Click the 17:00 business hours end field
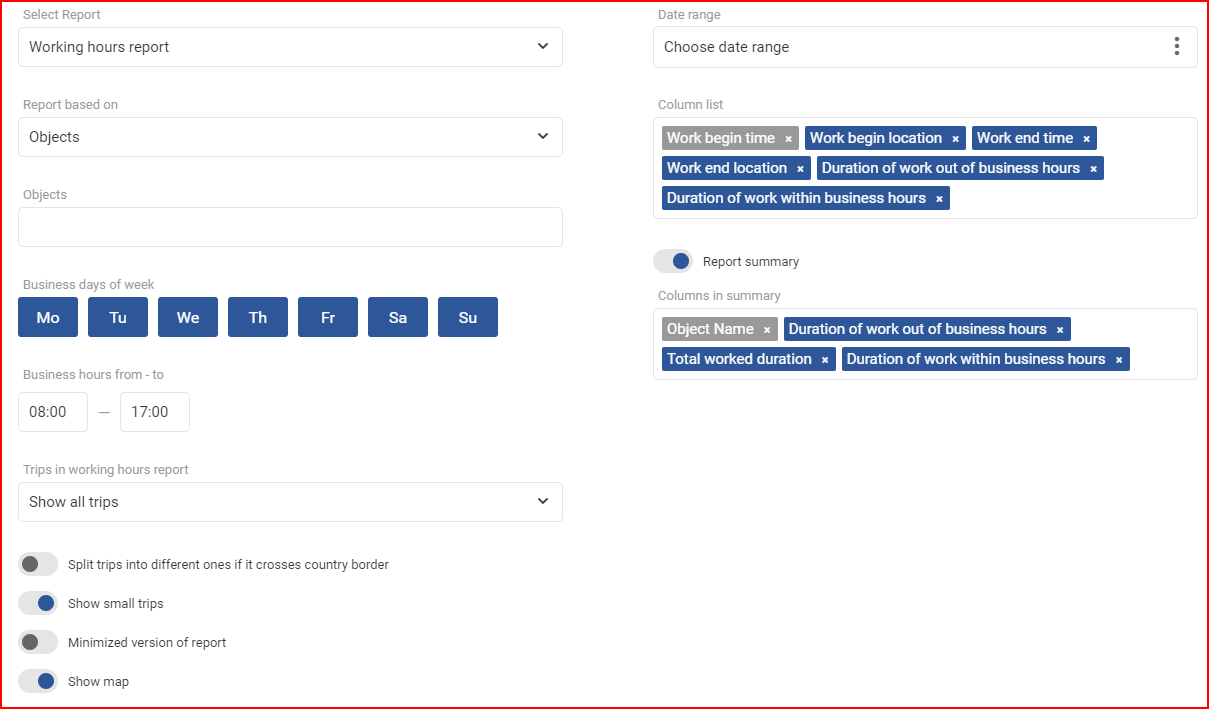 point(155,412)
